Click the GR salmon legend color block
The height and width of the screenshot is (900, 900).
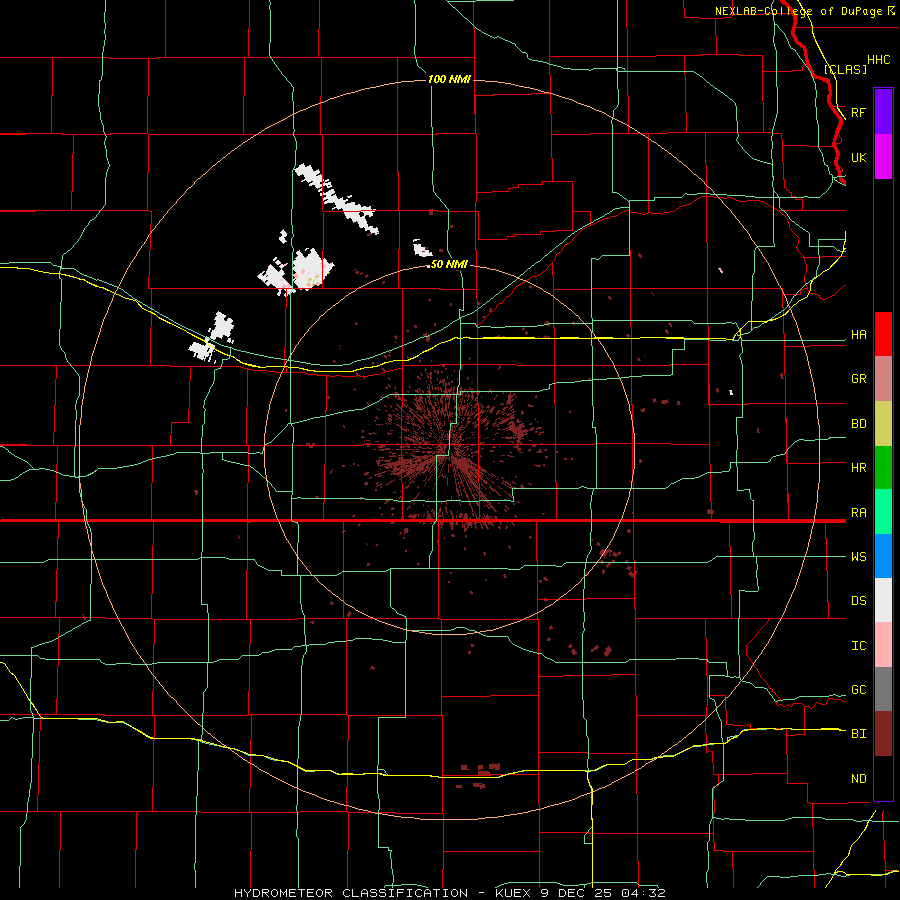tap(883, 379)
